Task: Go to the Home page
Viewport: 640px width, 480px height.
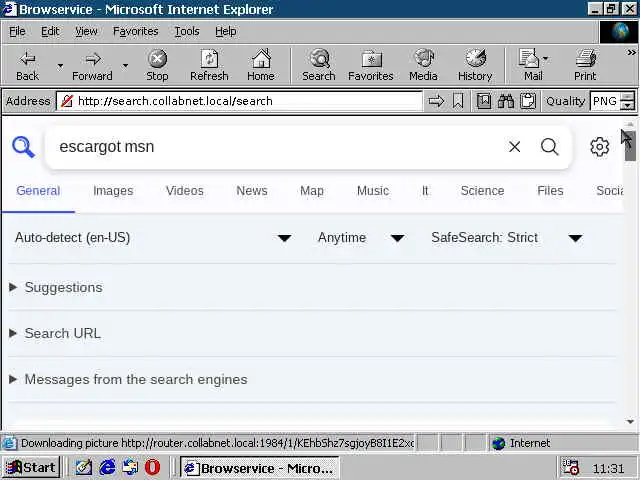Action: [261, 66]
